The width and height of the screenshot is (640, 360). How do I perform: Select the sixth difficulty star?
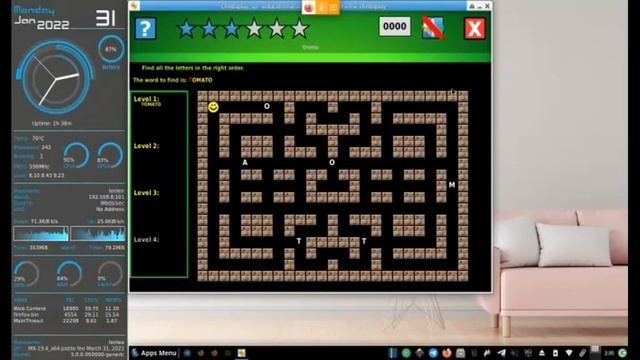pyautogui.click(x=300, y=29)
